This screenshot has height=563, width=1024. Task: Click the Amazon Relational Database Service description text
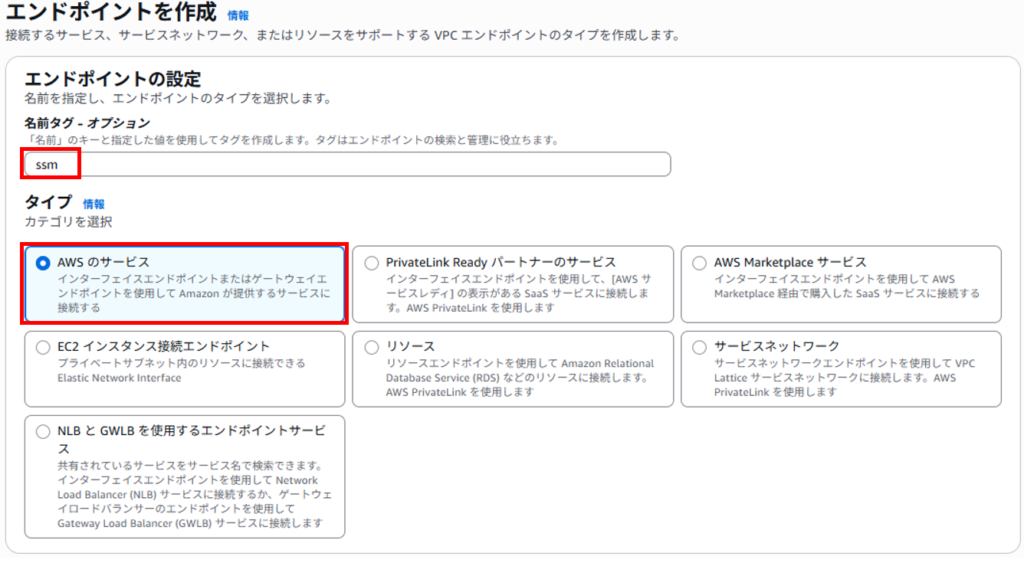(520, 378)
